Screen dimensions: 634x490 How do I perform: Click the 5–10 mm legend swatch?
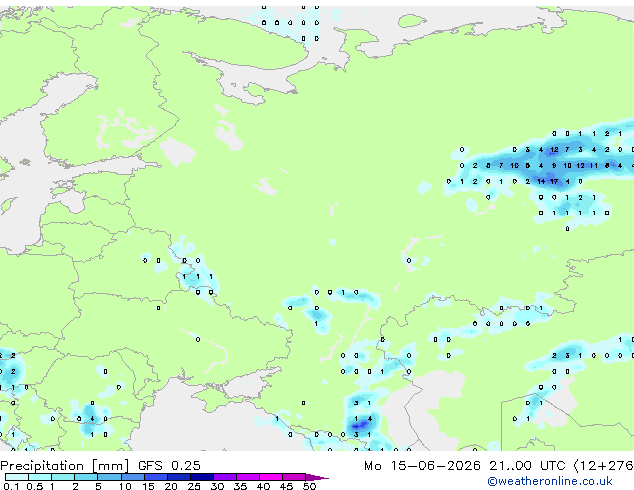[109, 477]
